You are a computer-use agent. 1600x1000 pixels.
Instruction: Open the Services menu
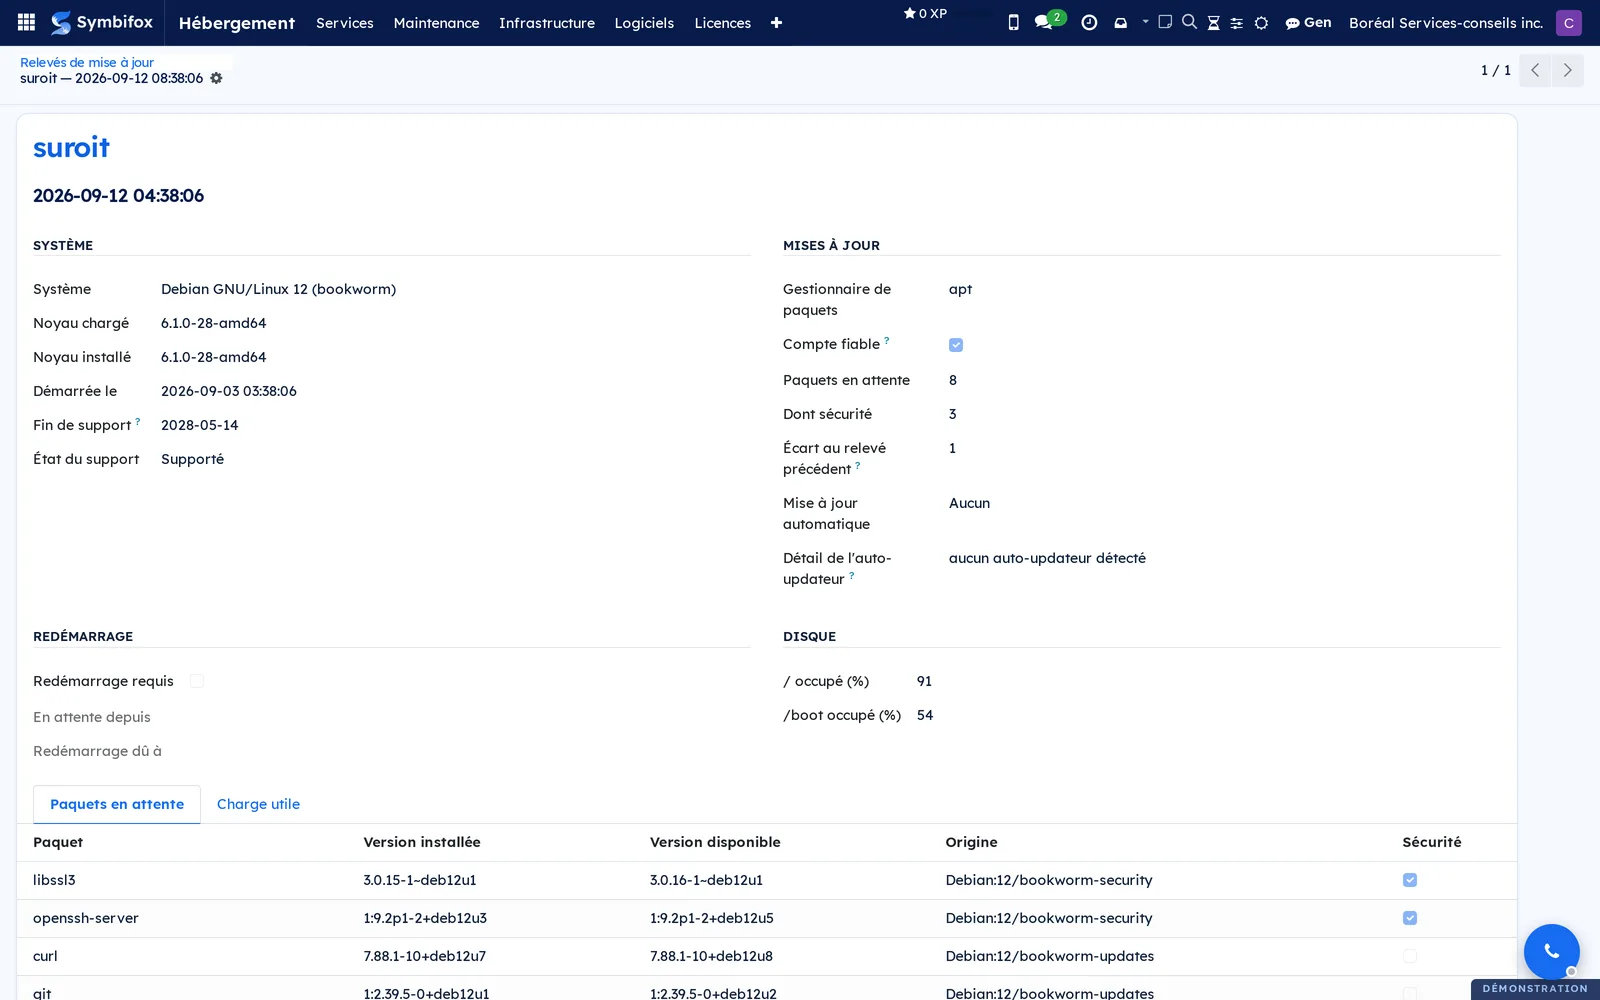point(345,22)
